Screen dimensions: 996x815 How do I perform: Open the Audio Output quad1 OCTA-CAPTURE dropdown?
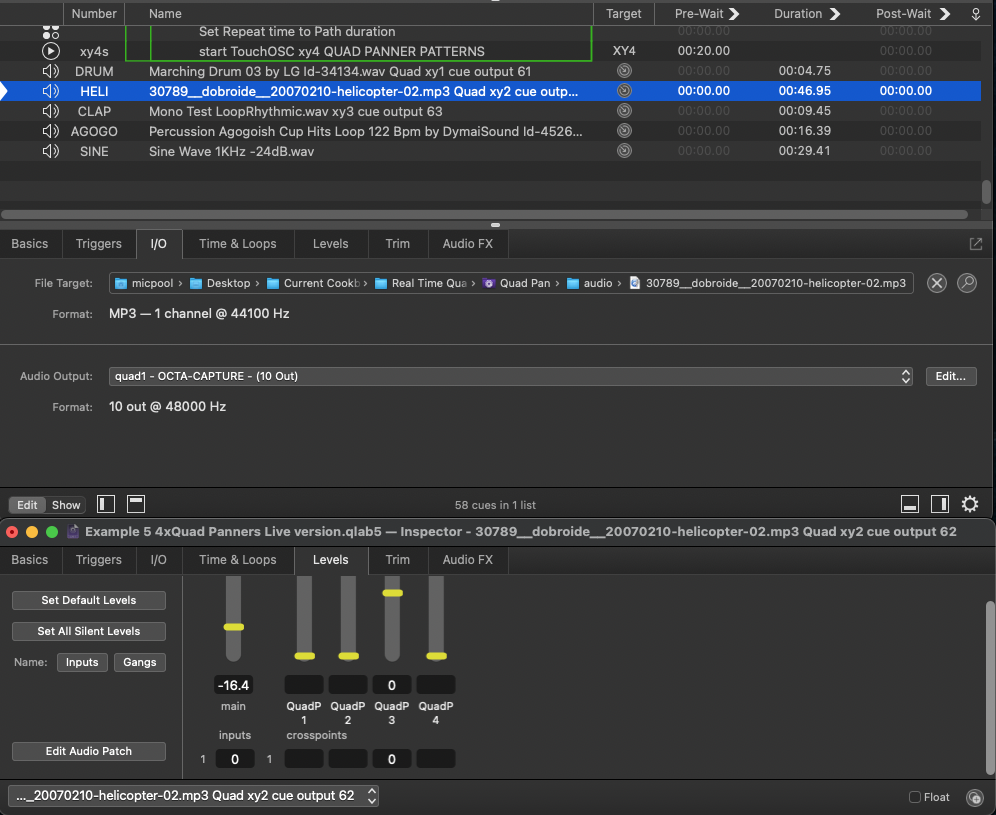[x=510, y=376]
